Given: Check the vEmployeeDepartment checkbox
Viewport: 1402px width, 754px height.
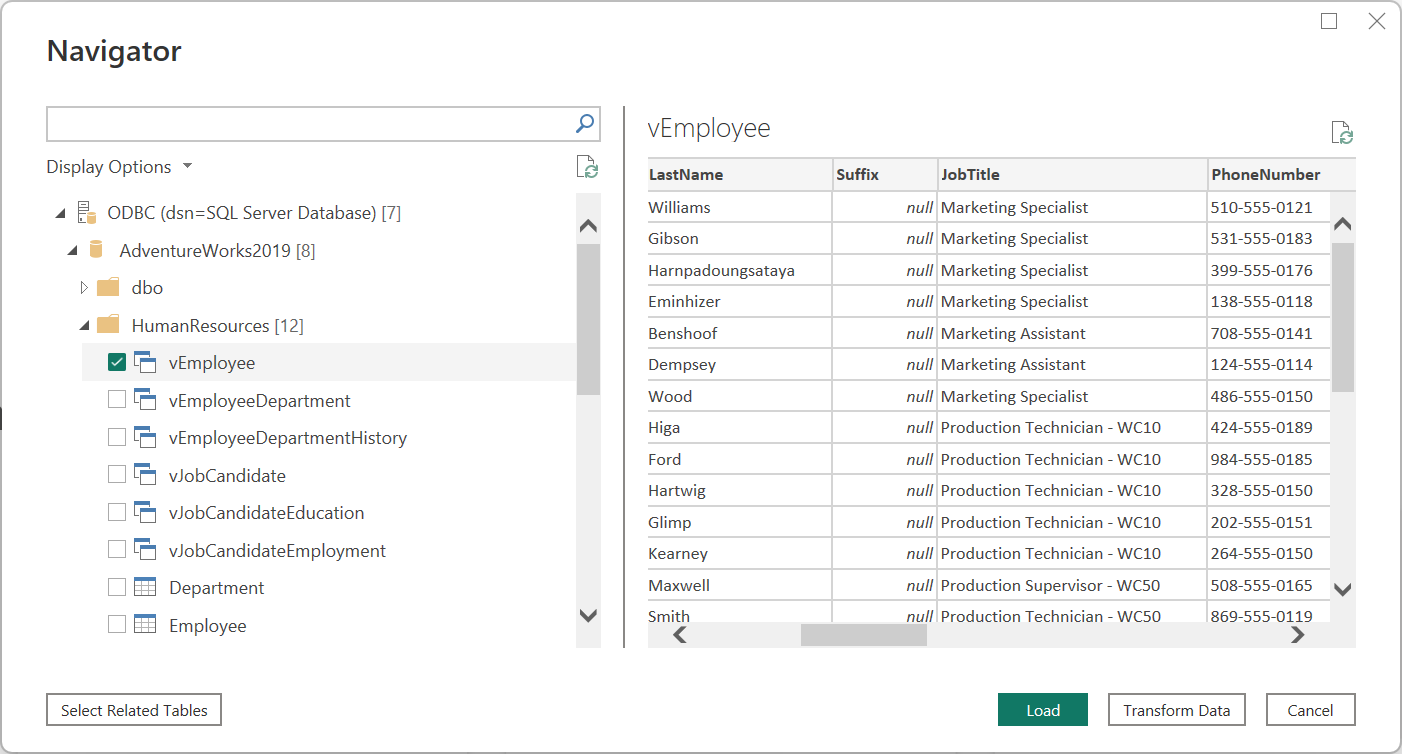Looking at the screenshot, I should pos(117,400).
